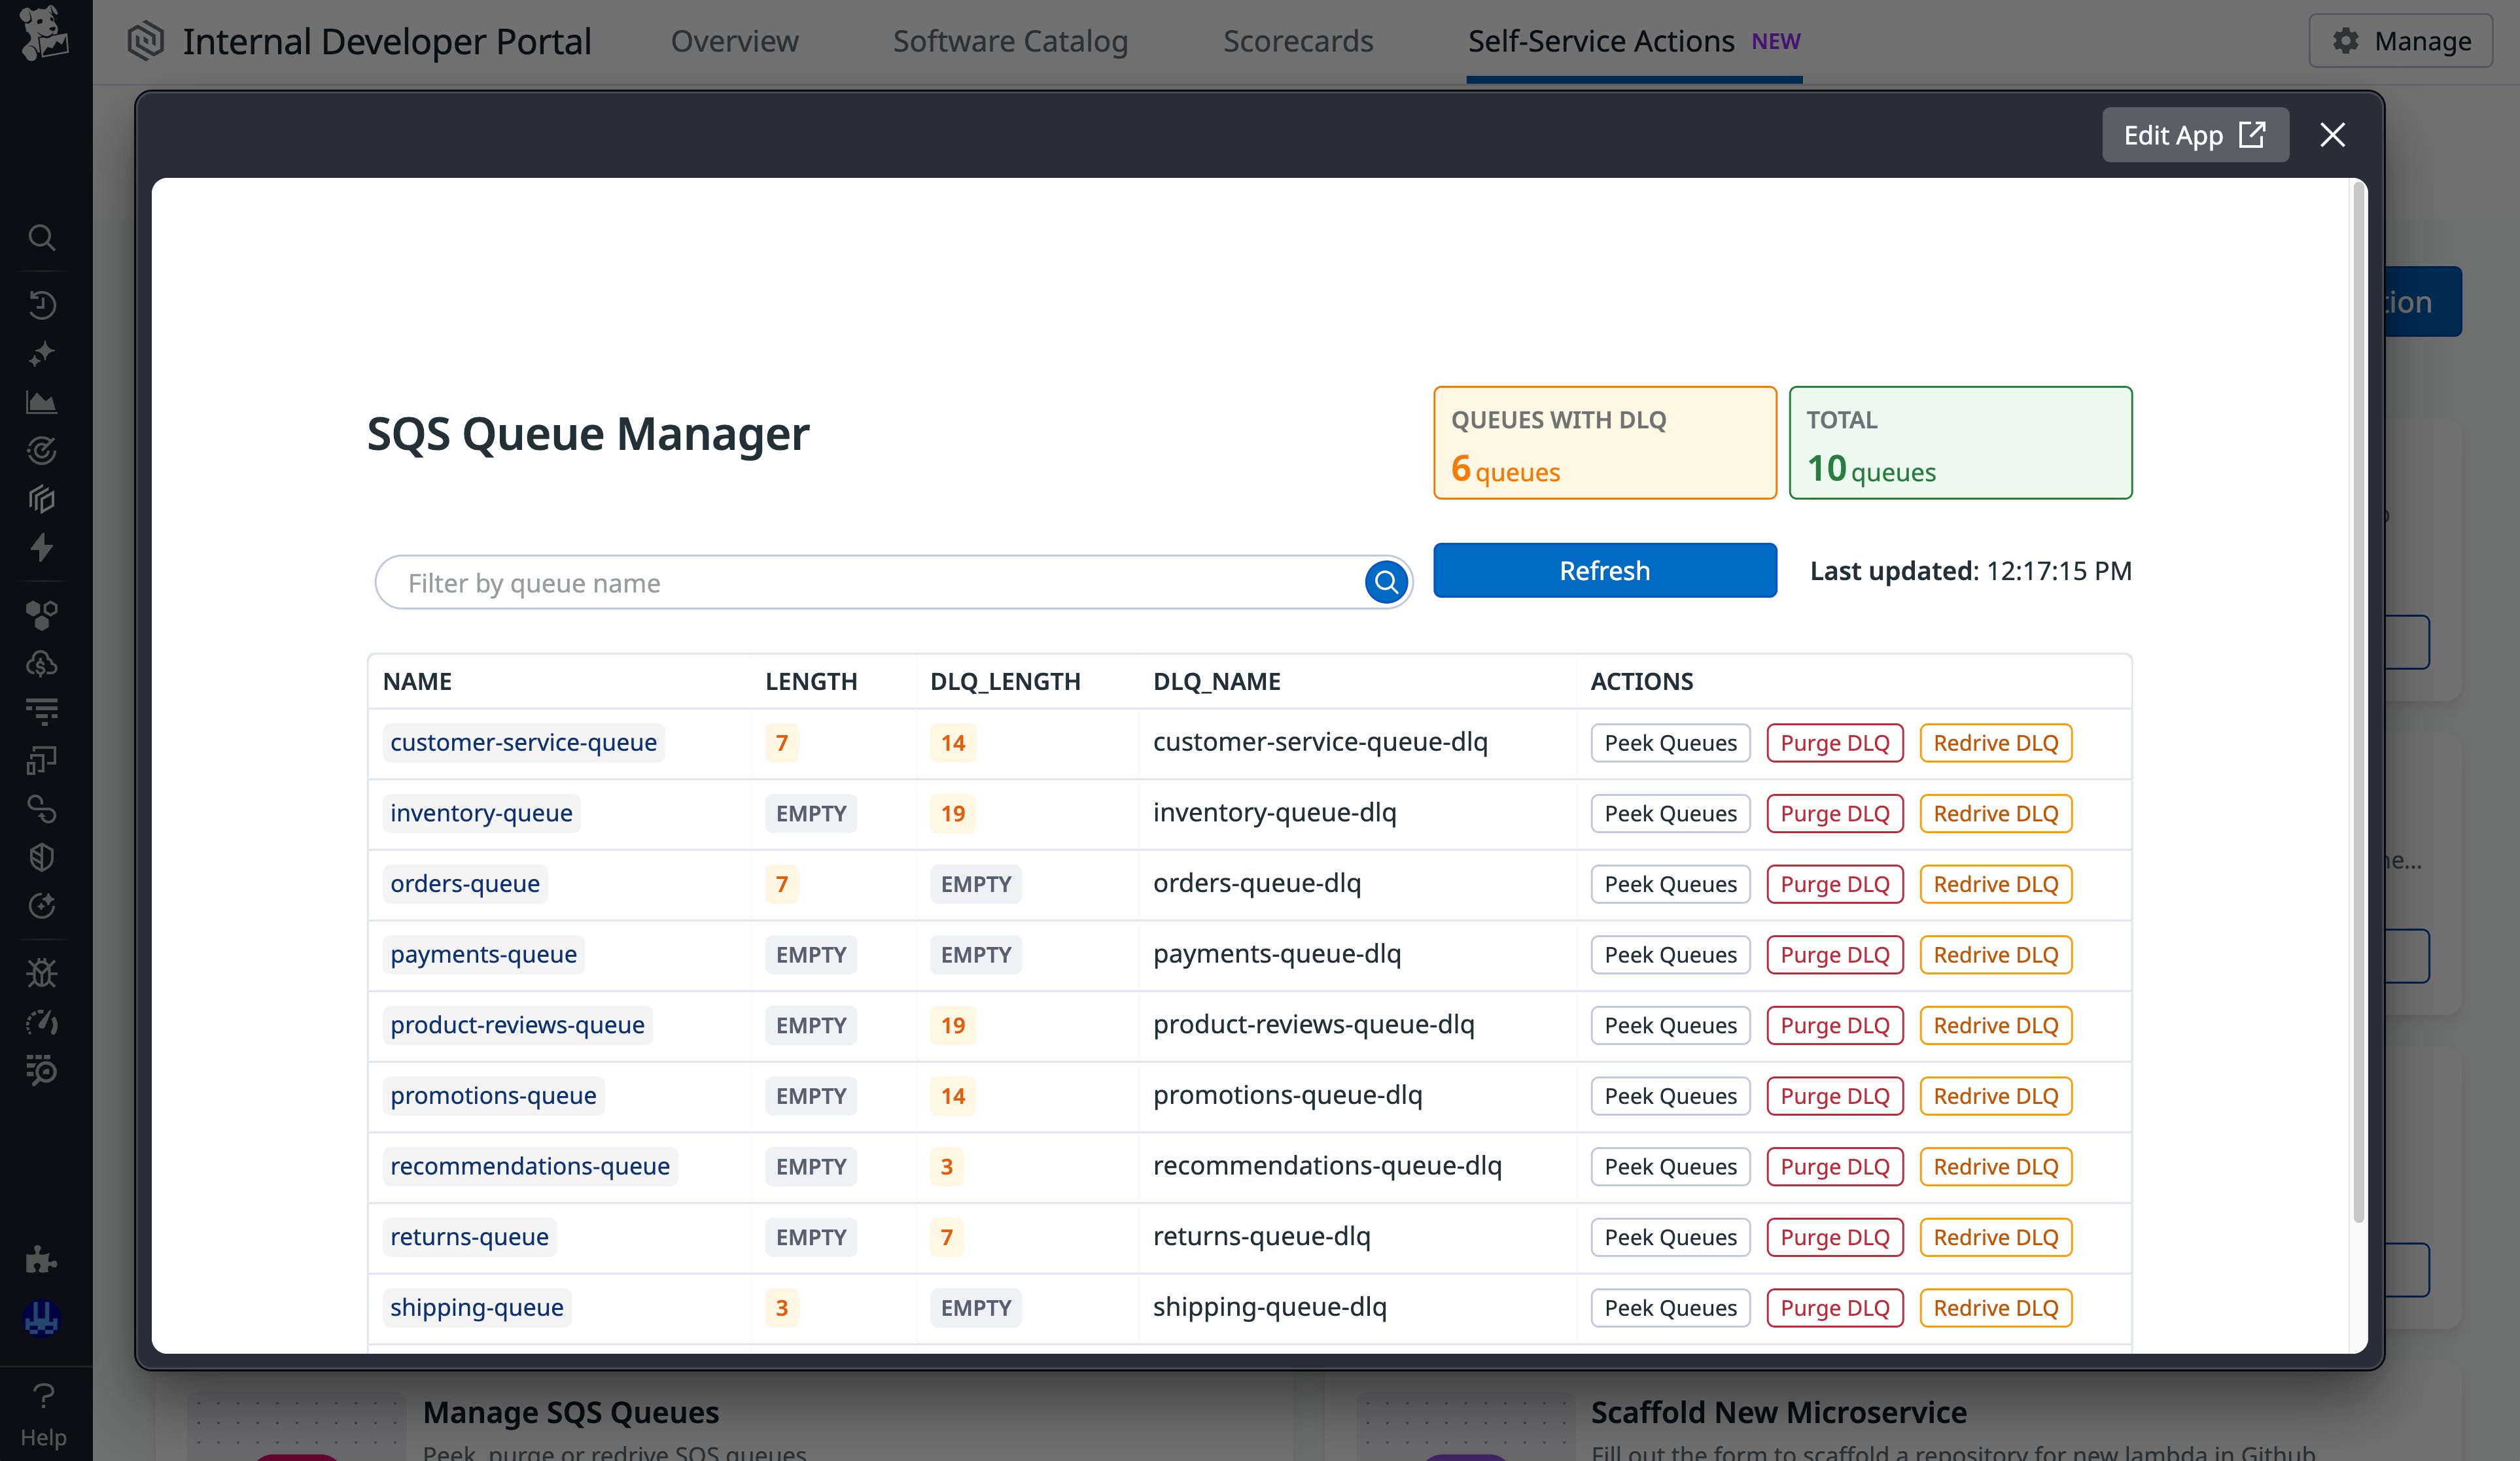Launch Bits AI via the sparkle icon
This screenshot has height=1461, width=2520.
pyautogui.click(x=41, y=353)
